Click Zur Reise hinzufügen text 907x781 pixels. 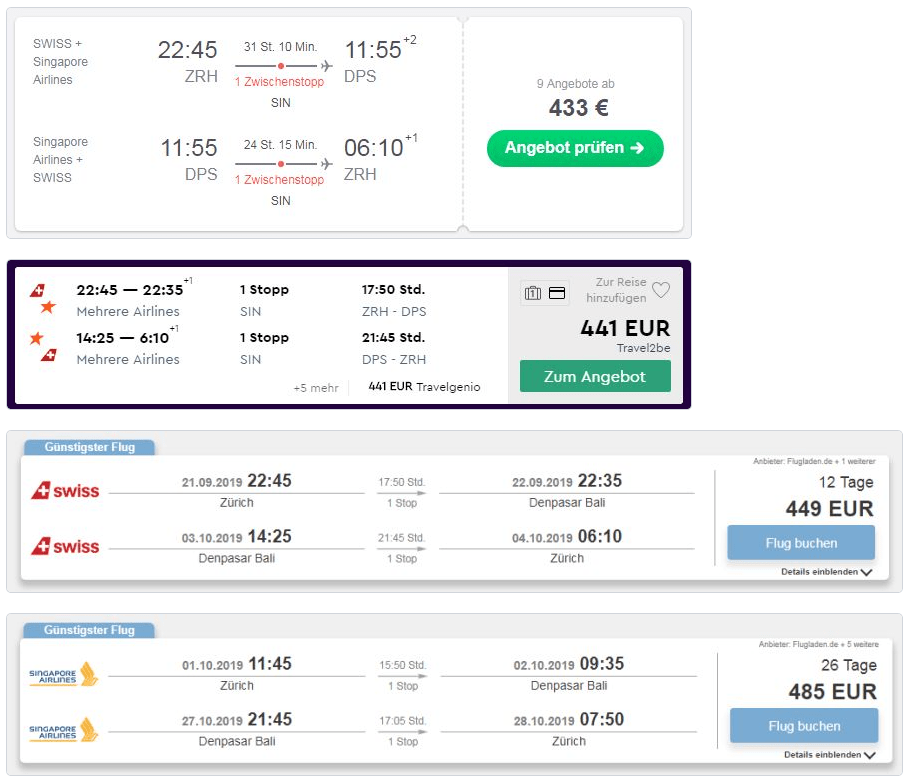616,290
